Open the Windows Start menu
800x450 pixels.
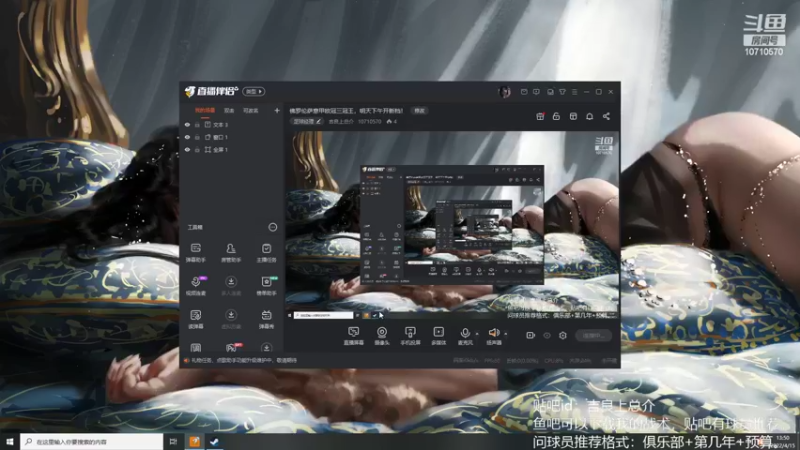(x=9, y=441)
